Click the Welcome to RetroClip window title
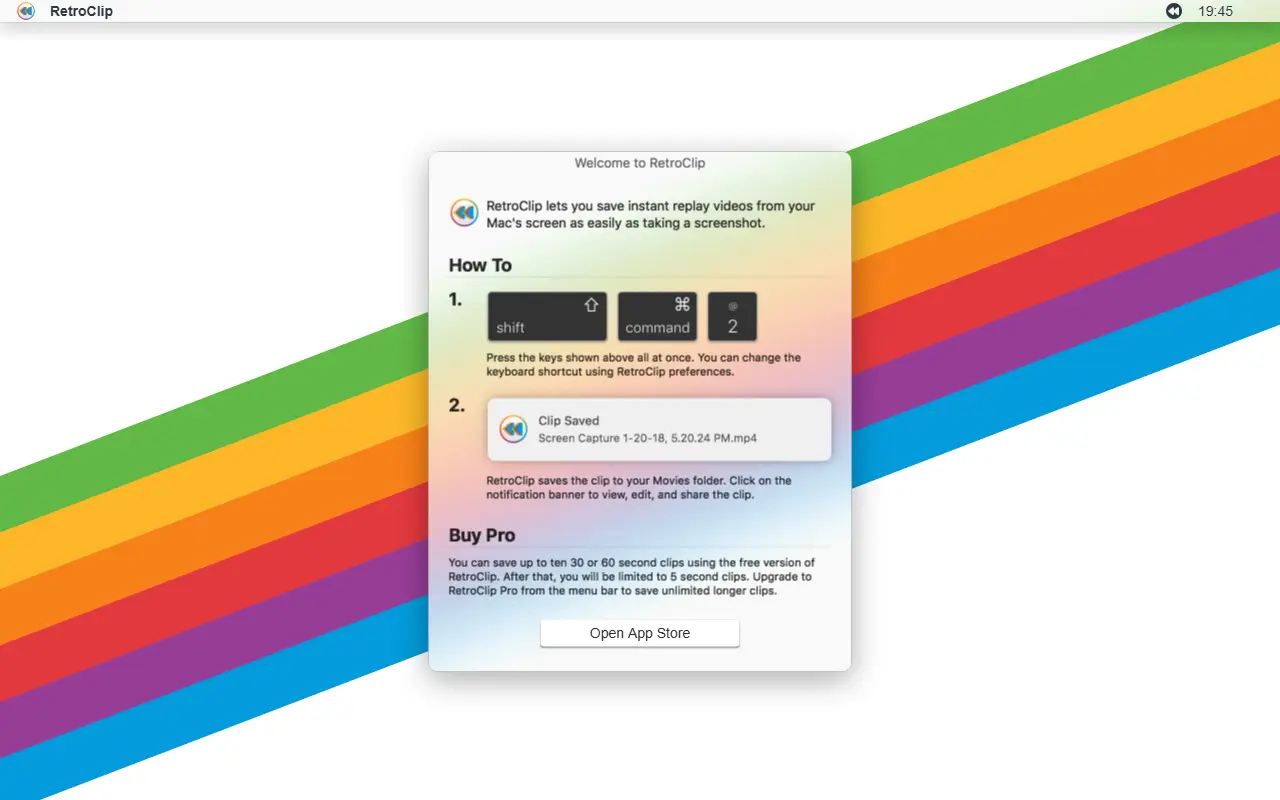Image resolution: width=1280 pixels, height=800 pixels. pos(640,163)
